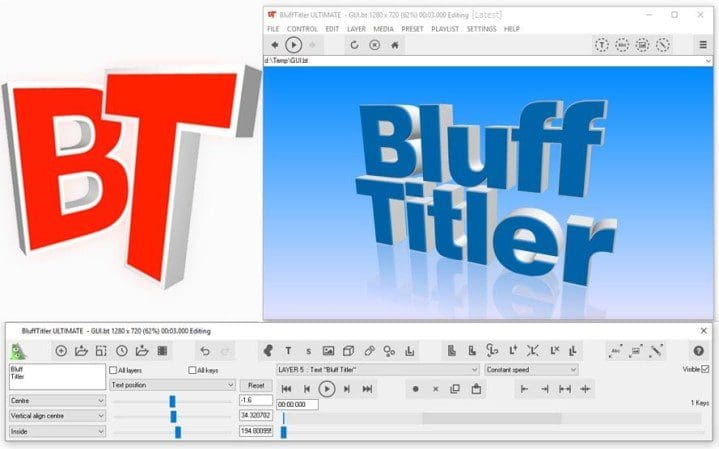The height and width of the screenshot is (449, 719).
Task: Click the 00:00.000 time input field
Action: [297, 405]
